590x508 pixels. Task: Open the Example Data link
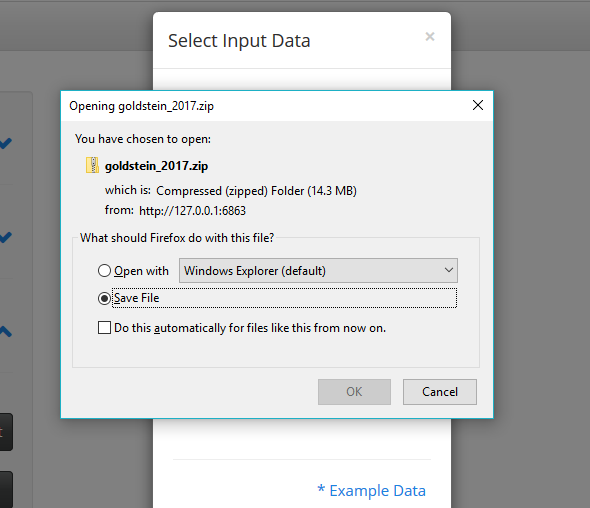tap(371, 490)
